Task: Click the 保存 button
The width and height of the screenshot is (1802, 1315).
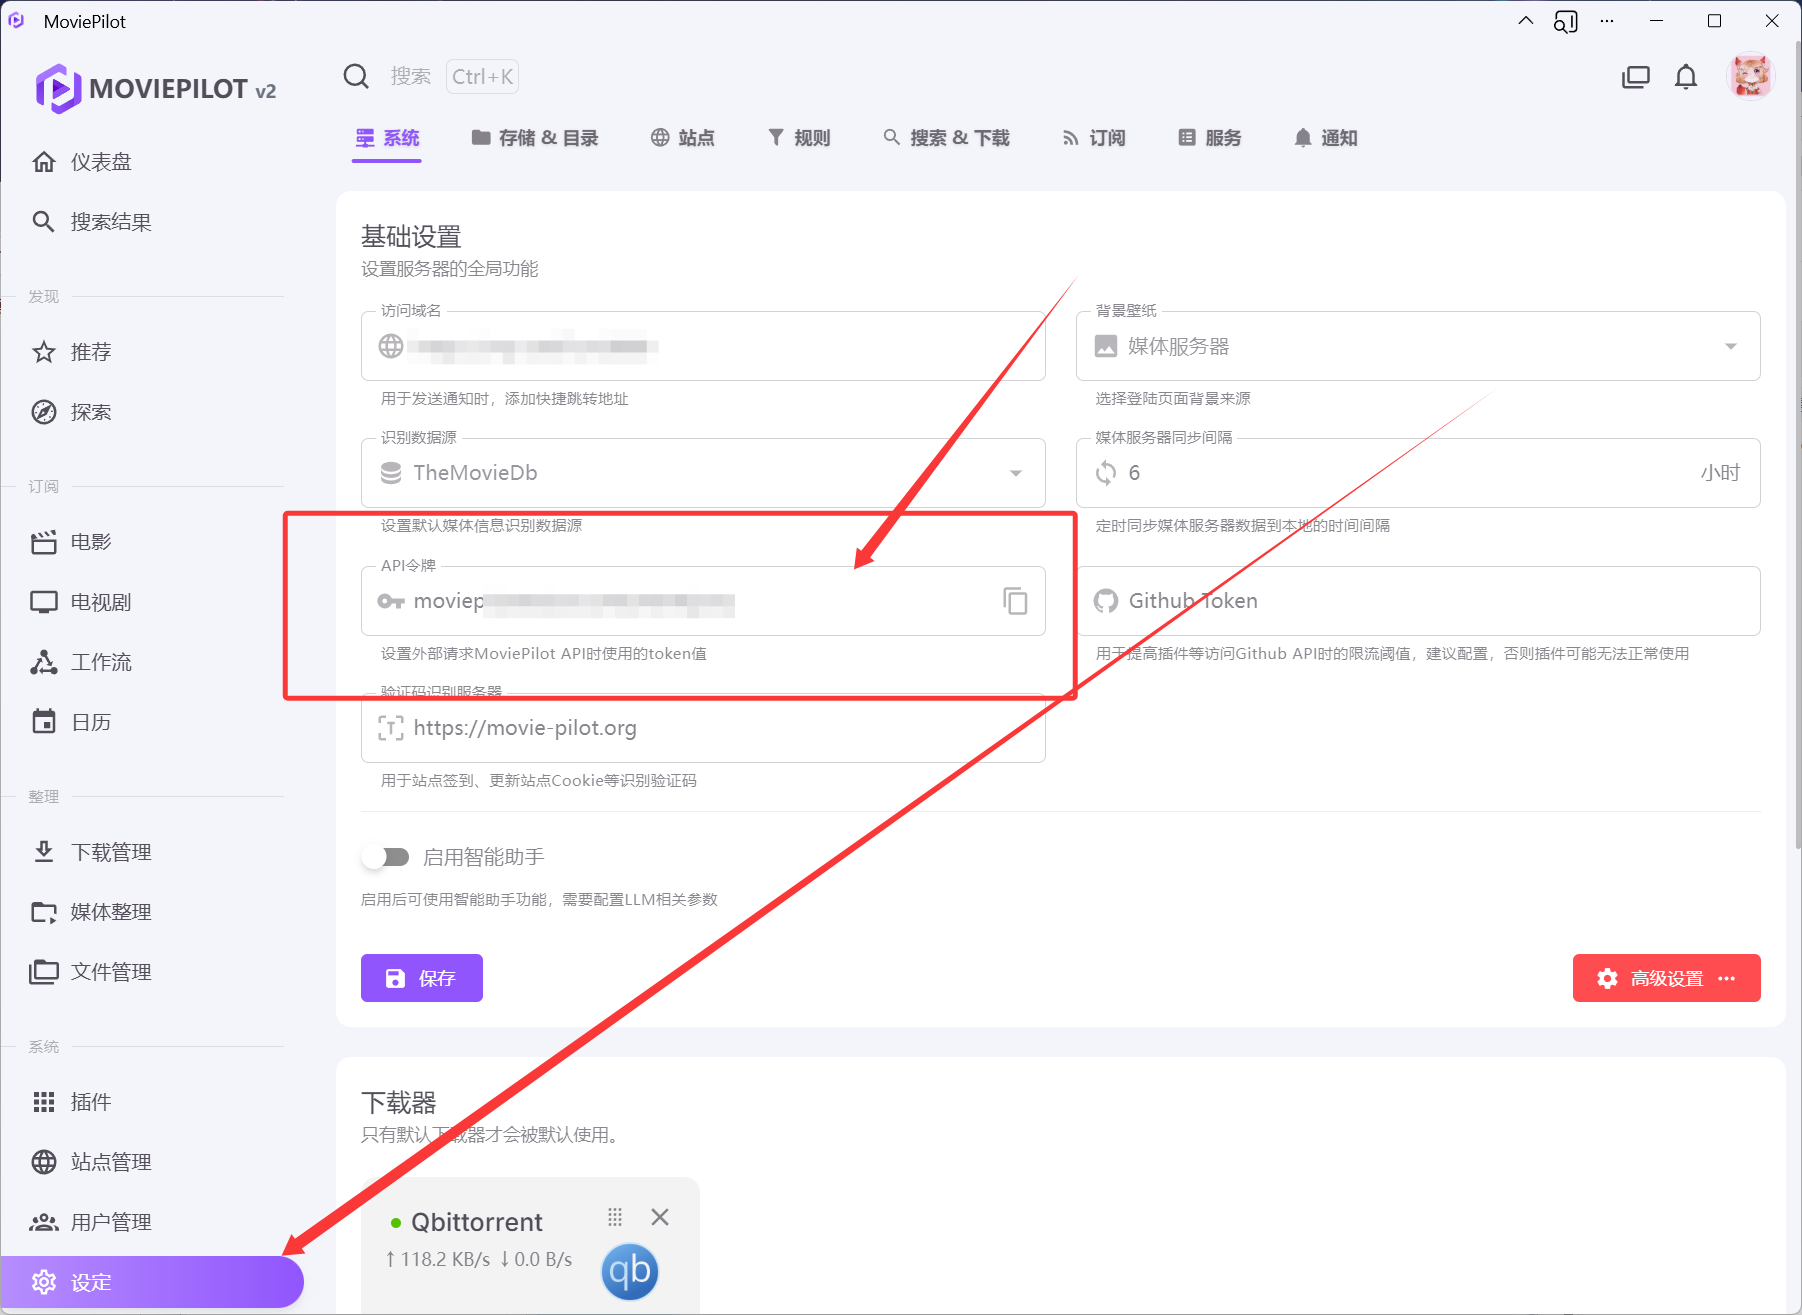Action: tap(422, 978)
